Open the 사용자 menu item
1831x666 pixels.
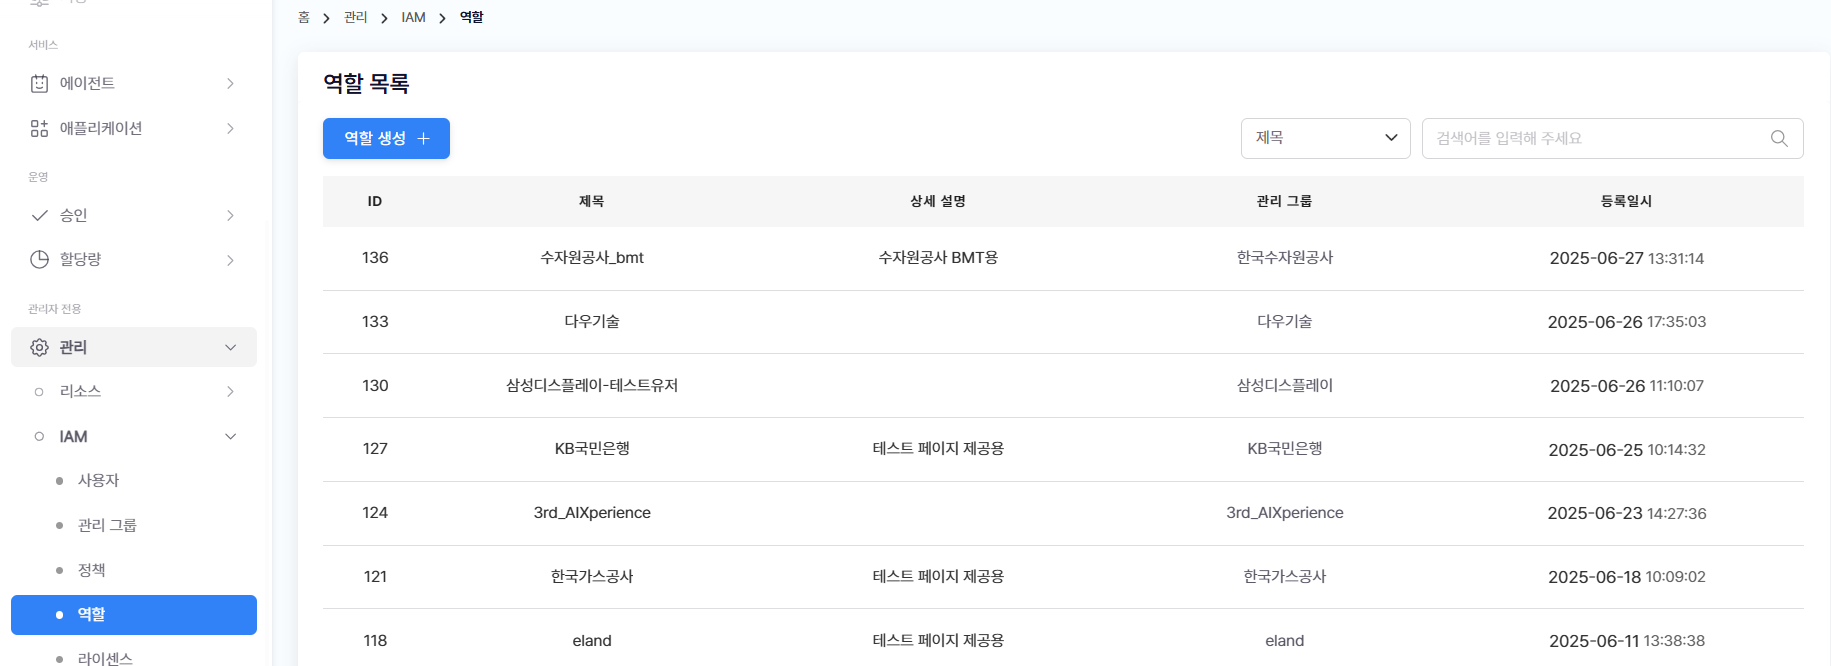pyautogui.click(x=98, y=480)
